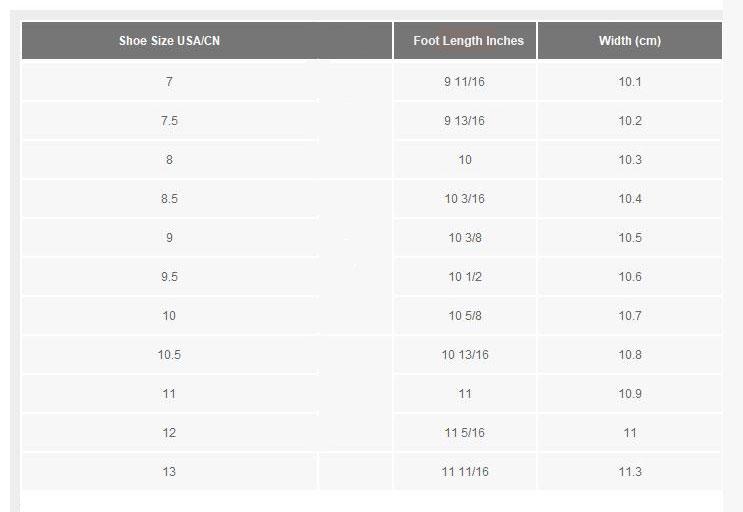
Task: Select shoe size 7 cell
Action: [169, 82]
